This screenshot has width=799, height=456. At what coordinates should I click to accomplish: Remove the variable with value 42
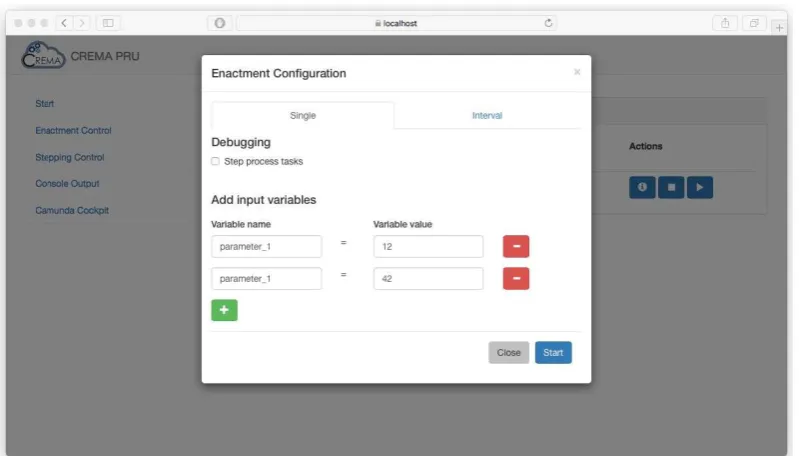coord(516,279)
